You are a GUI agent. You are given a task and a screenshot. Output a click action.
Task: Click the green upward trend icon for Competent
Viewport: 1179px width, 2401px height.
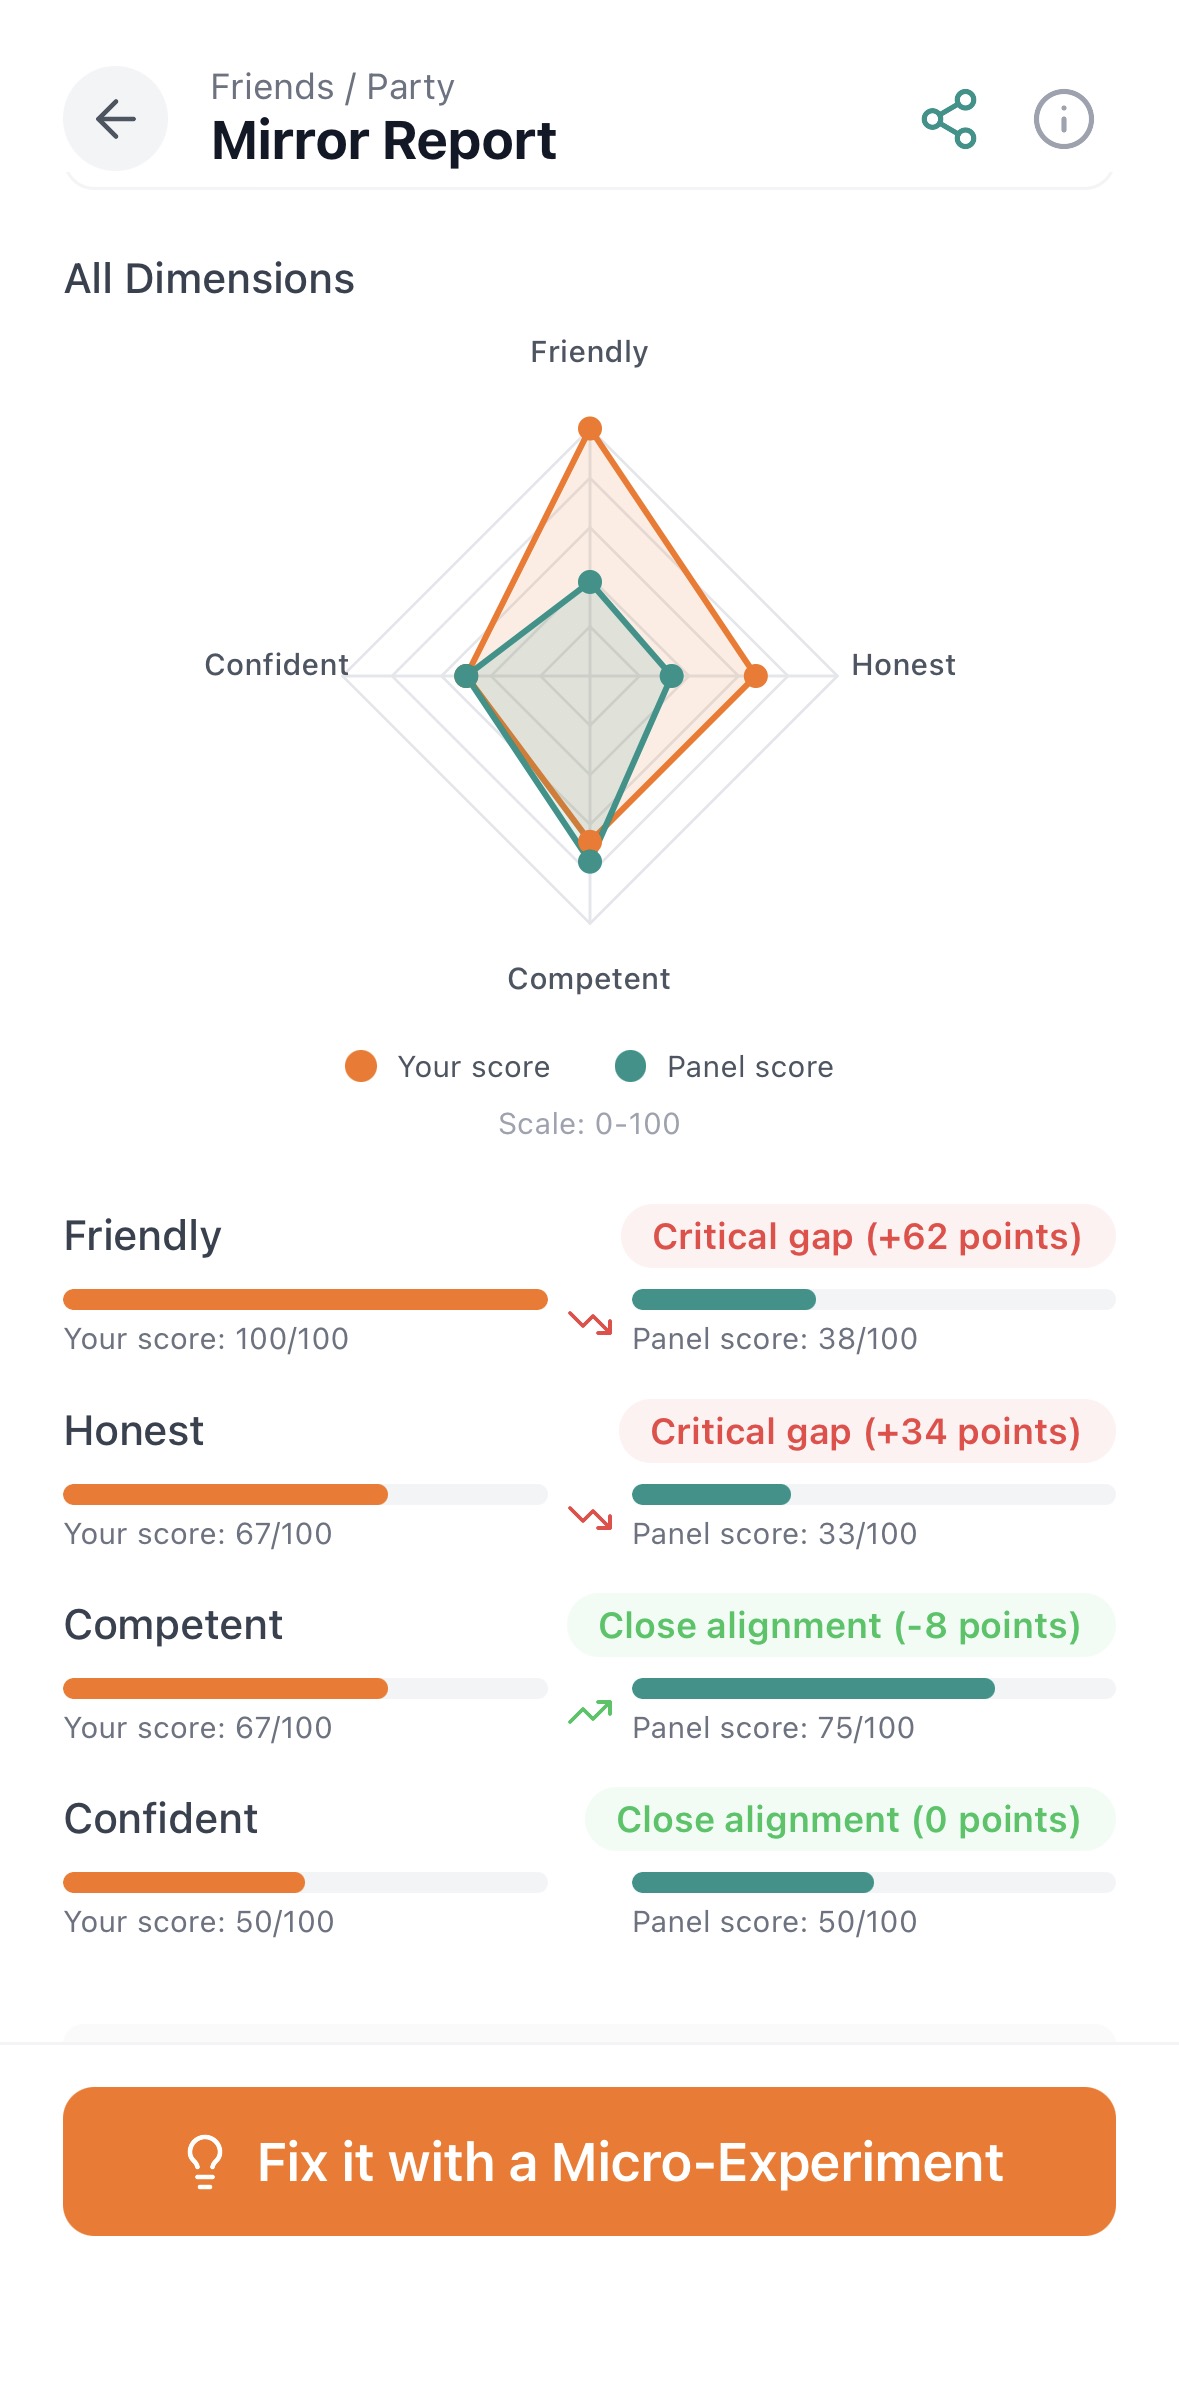tap(590, 1712)
